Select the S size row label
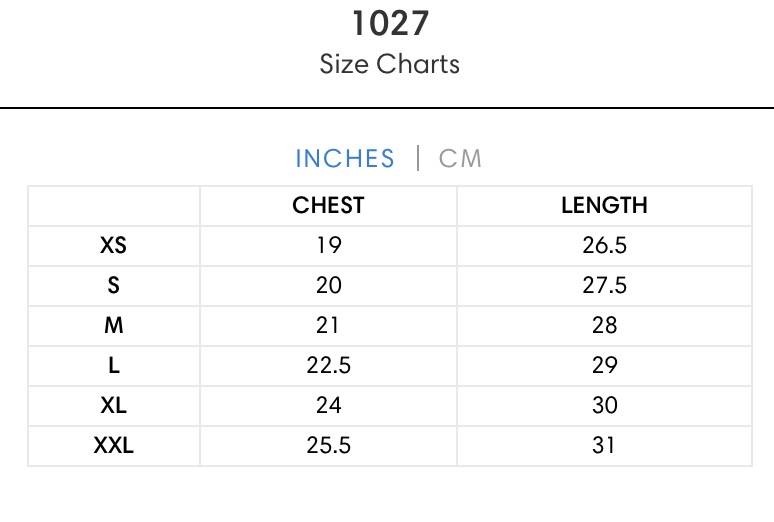The width and height of the screenshot is (774, 522). pyautogui.click(x=114, y=285)
